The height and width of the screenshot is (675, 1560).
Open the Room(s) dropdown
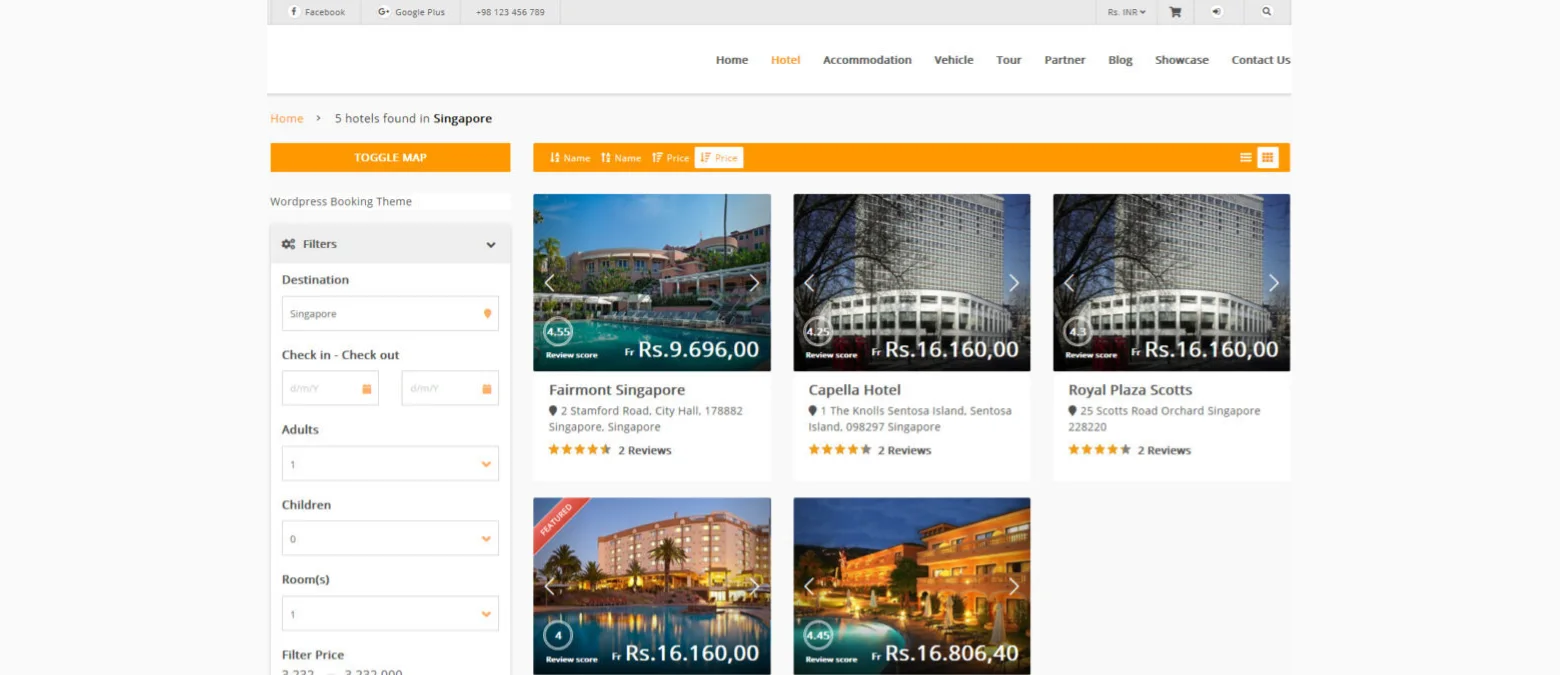pos(390,614)
